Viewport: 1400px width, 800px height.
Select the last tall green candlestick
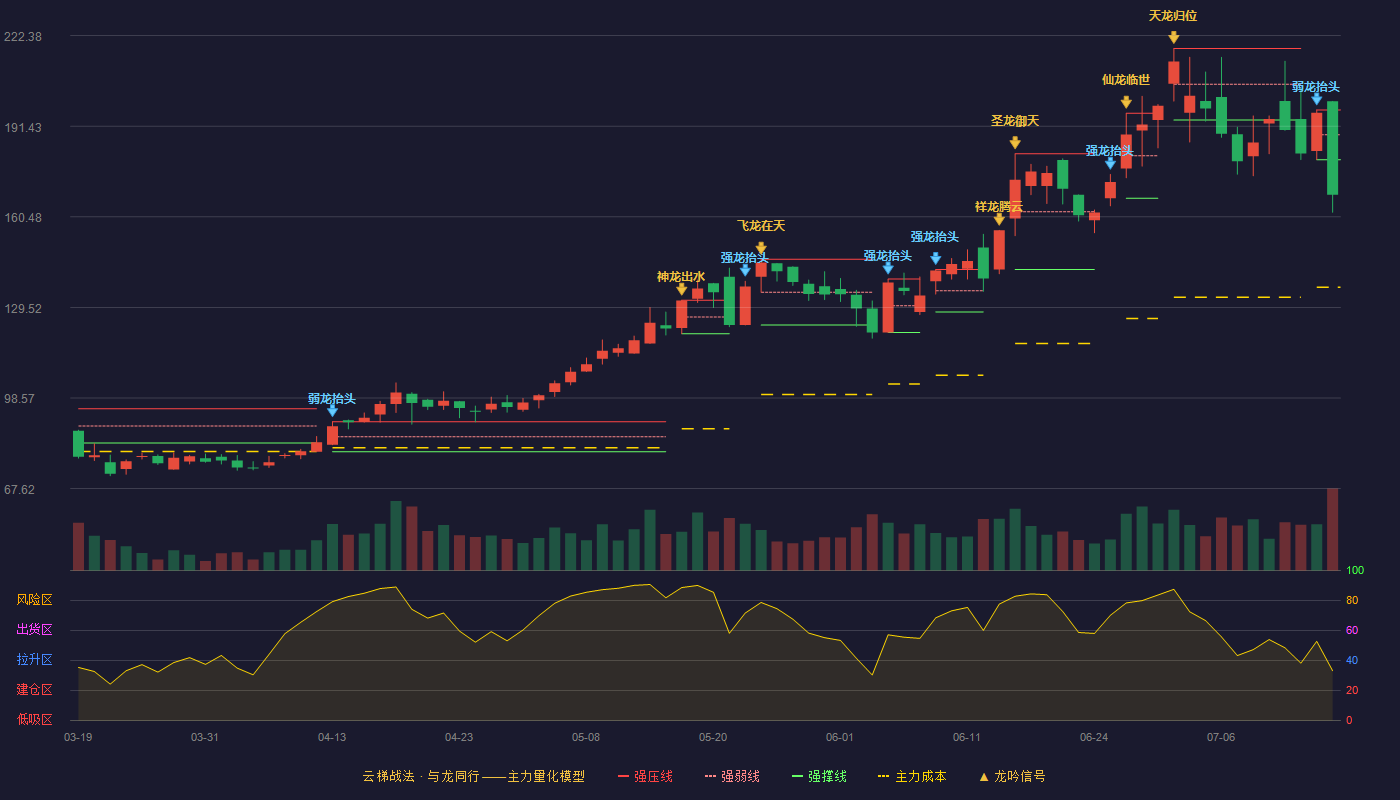(x=1332, y=148)
